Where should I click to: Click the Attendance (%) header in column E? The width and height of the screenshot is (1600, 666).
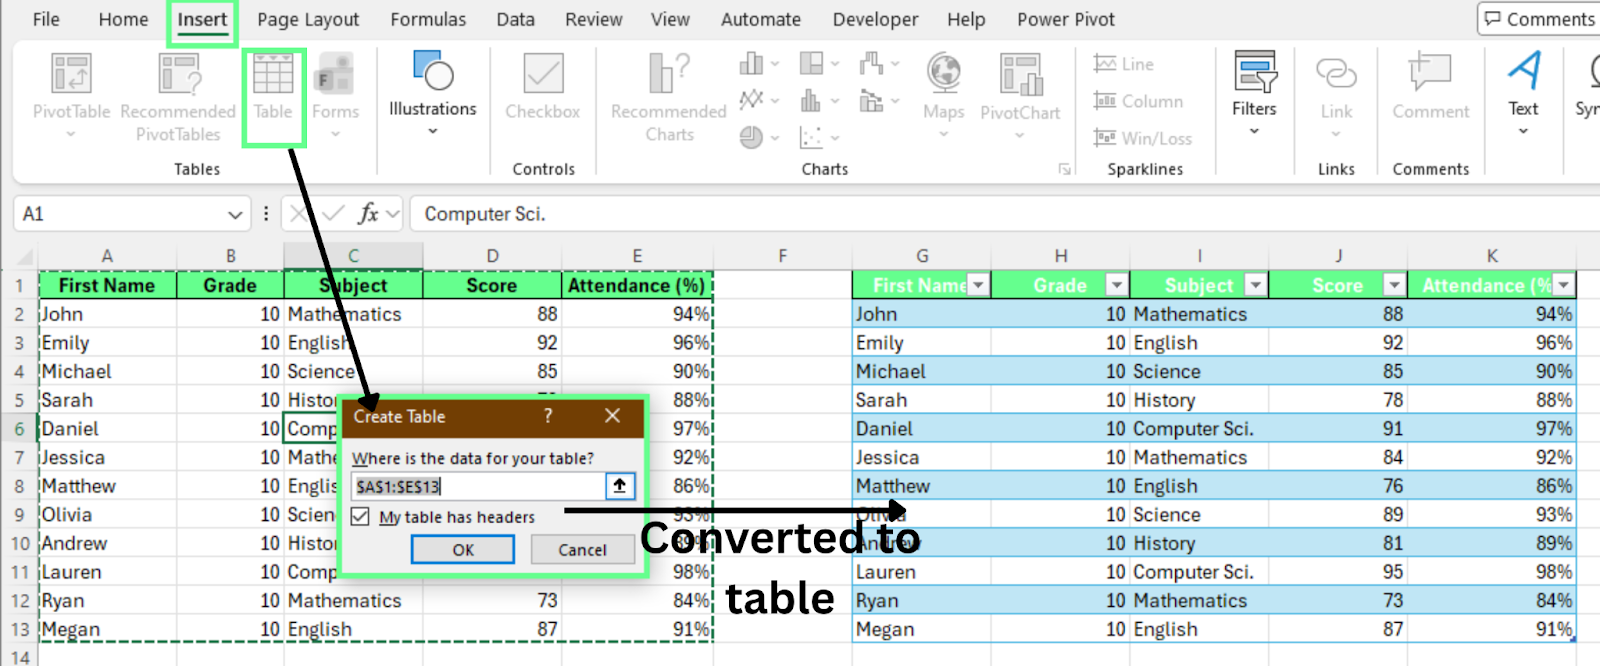(637, 286)
